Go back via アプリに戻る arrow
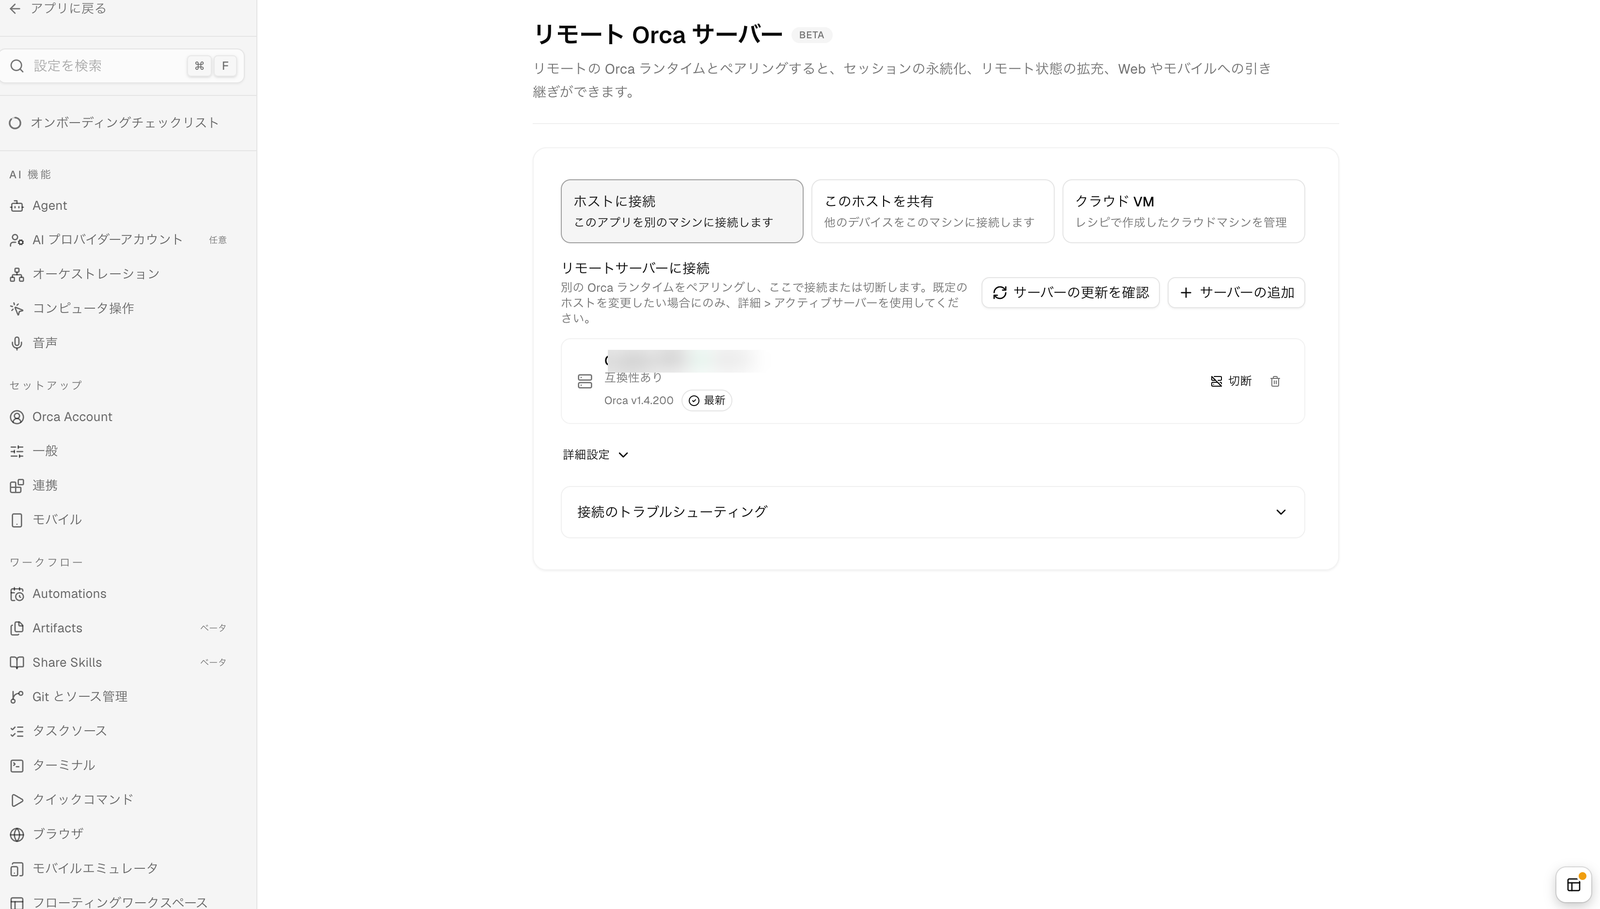The image size is (1600, 909). (x=15, y=8)
